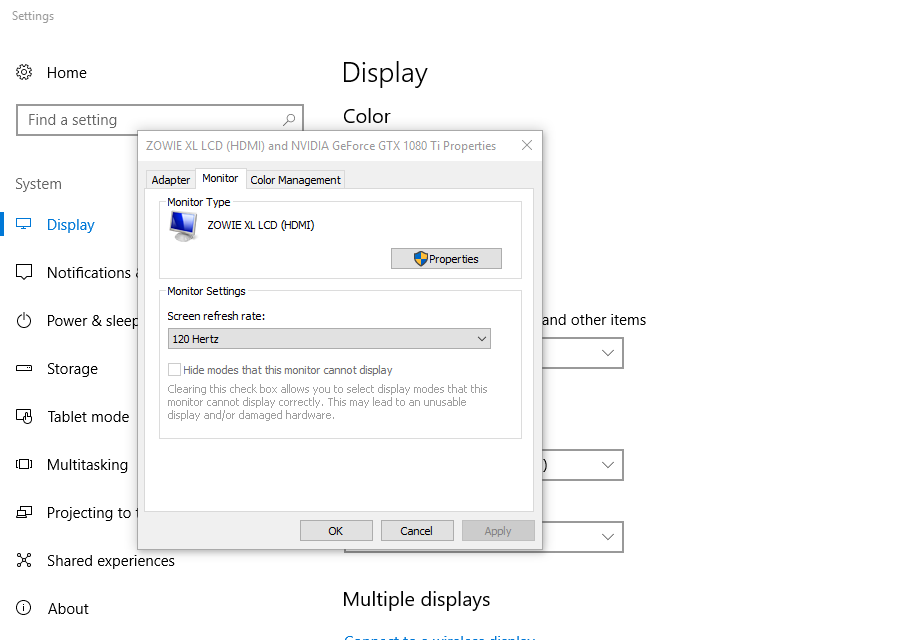The image size is (916, 640).
Task: Click the System section label
Action: pyautogui.click(x=39, y=184)
